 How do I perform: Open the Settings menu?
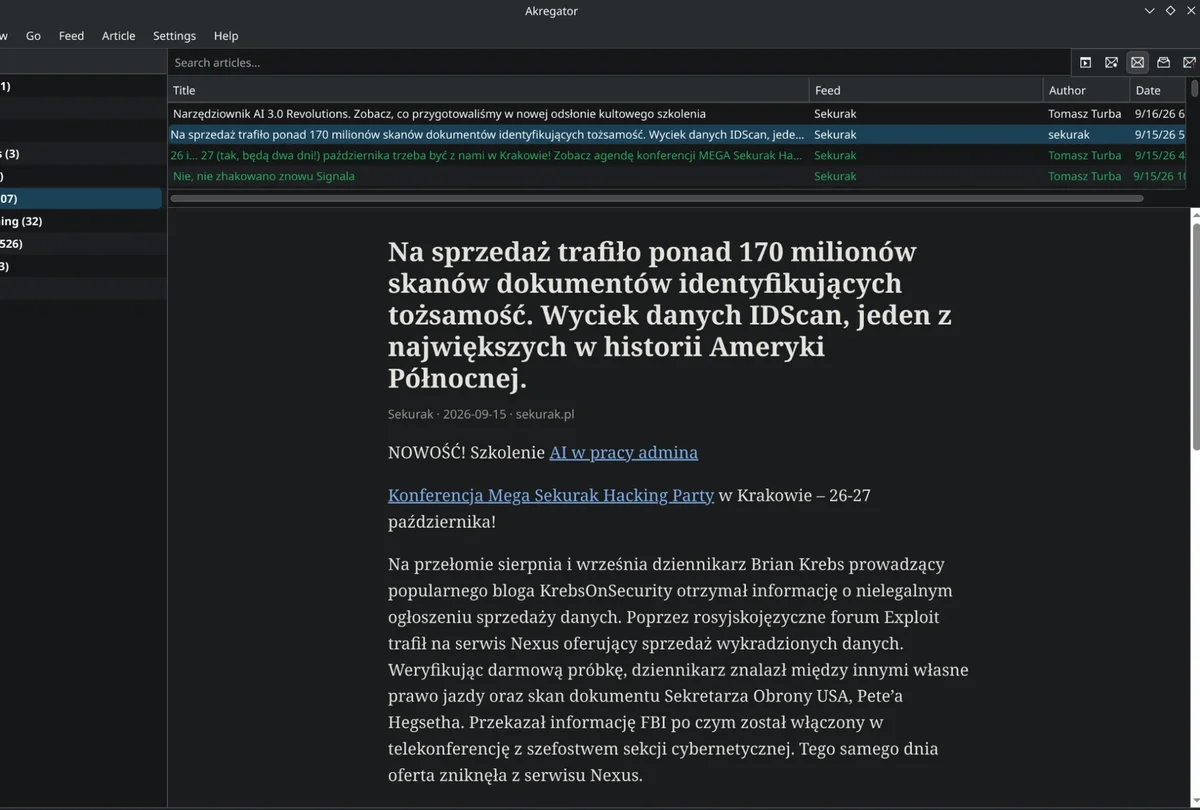(x=174, y=35)
